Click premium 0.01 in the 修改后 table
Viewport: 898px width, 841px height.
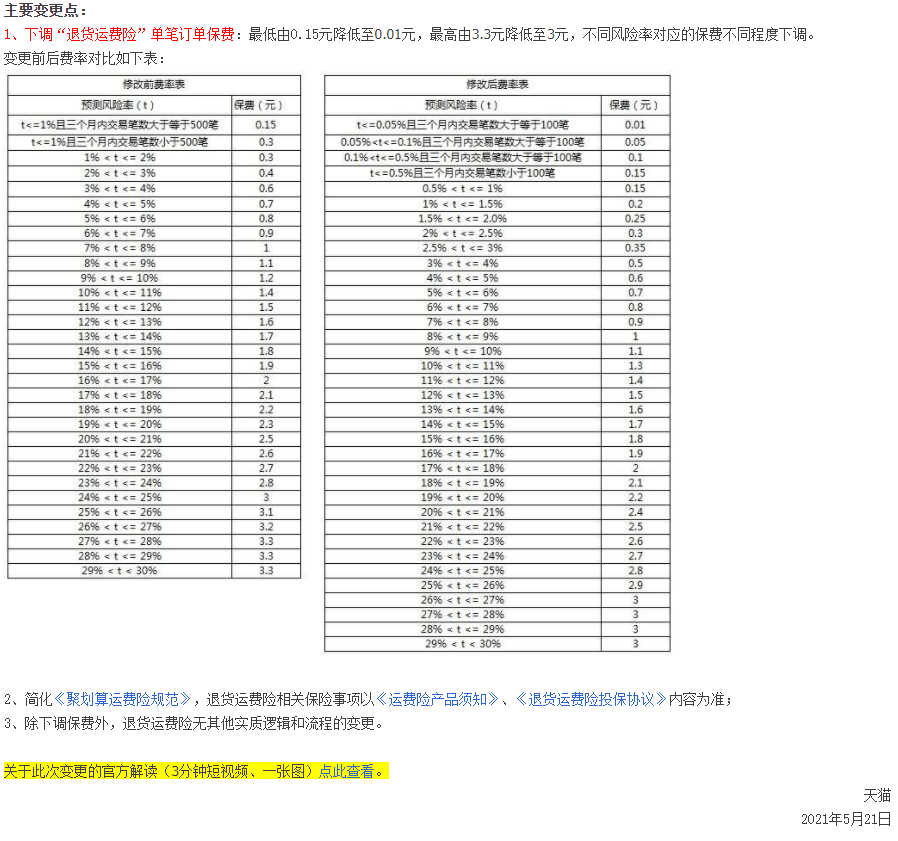tap(635, 125)
